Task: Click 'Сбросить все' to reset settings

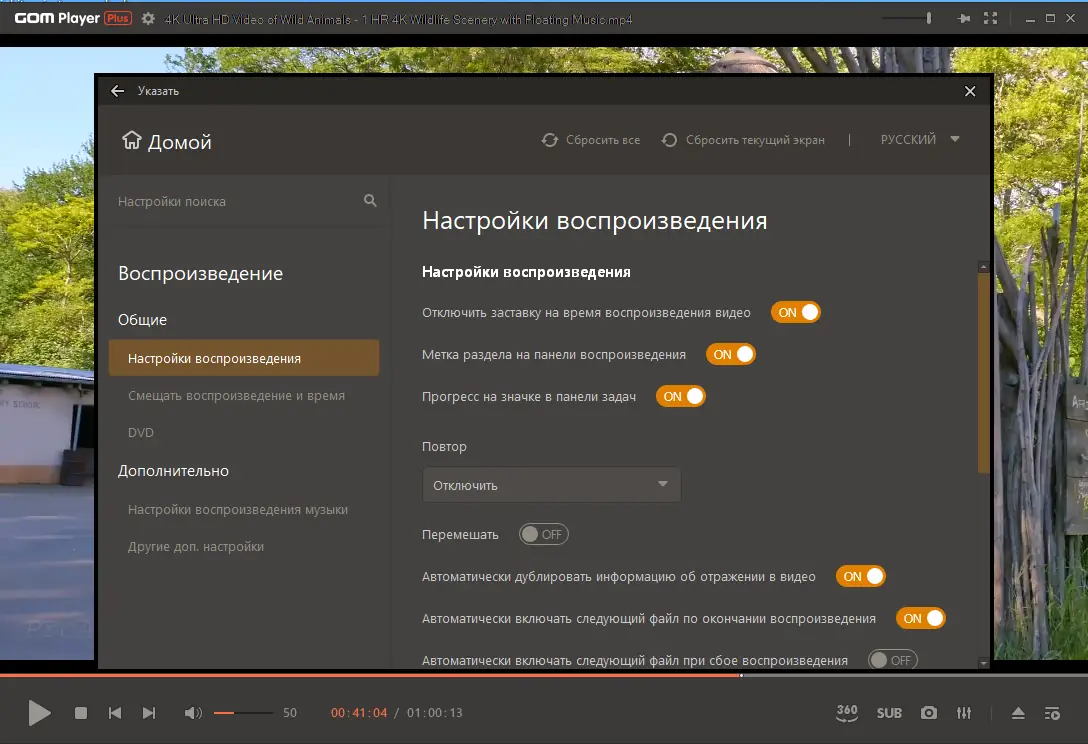Action: tap(591, 140)
